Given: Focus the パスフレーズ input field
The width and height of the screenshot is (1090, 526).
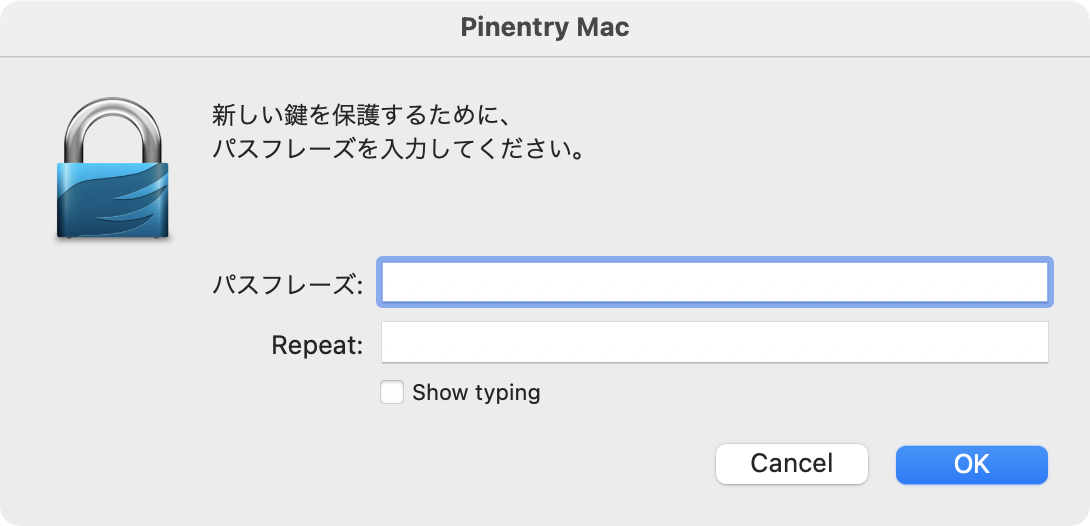Looking at the screenshot, I should click(715, 282).
